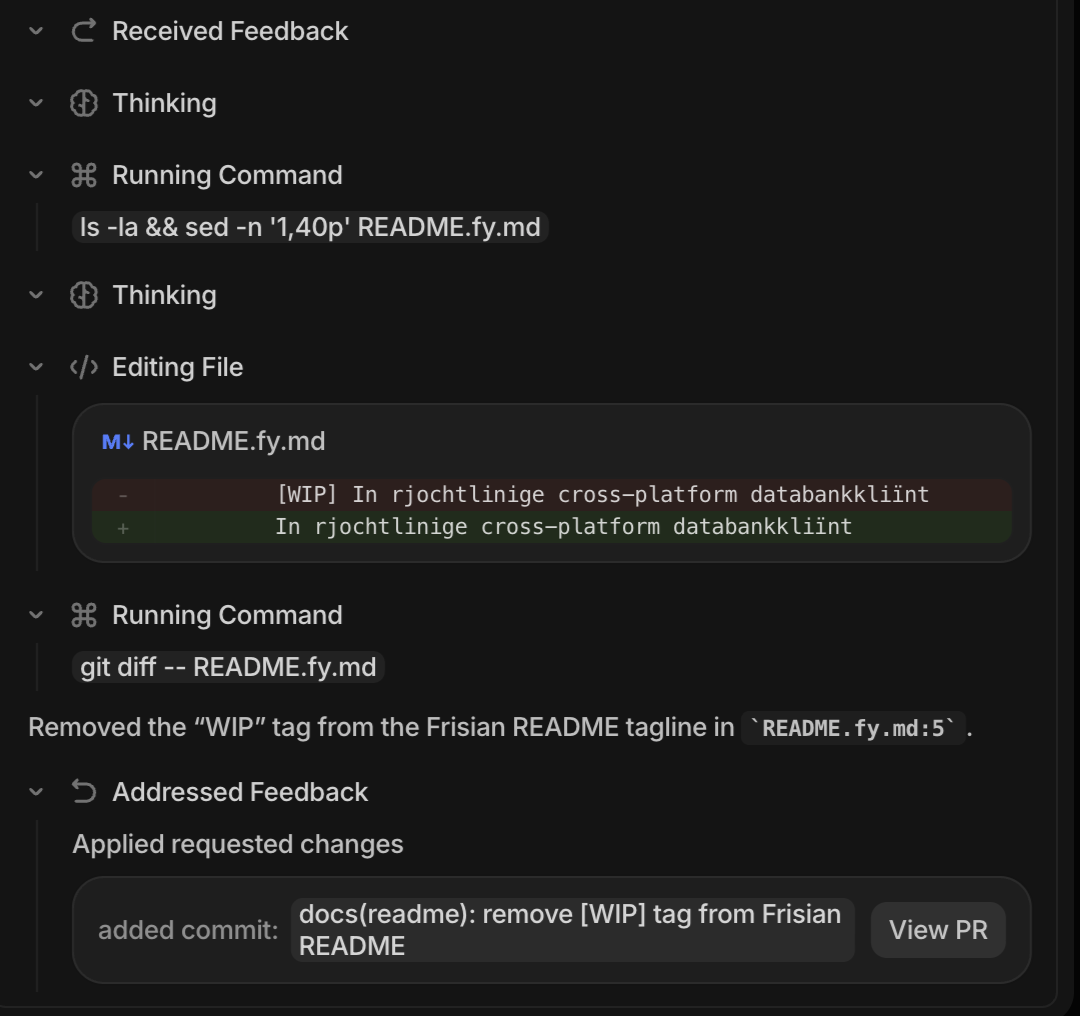The width and height of the screenshot is (1080, 1016).
Task: Collapse the second Thinking section
Action: pyautogui.click(x=36, y=295)
